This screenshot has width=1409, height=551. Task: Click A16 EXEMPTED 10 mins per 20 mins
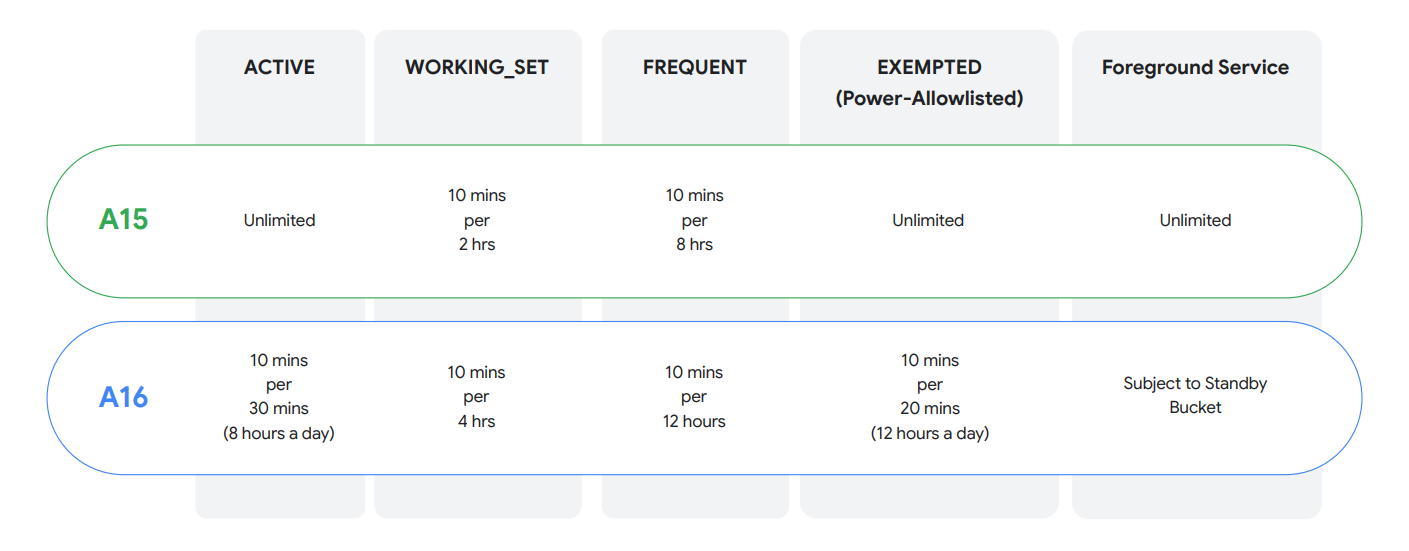(930, 384)
